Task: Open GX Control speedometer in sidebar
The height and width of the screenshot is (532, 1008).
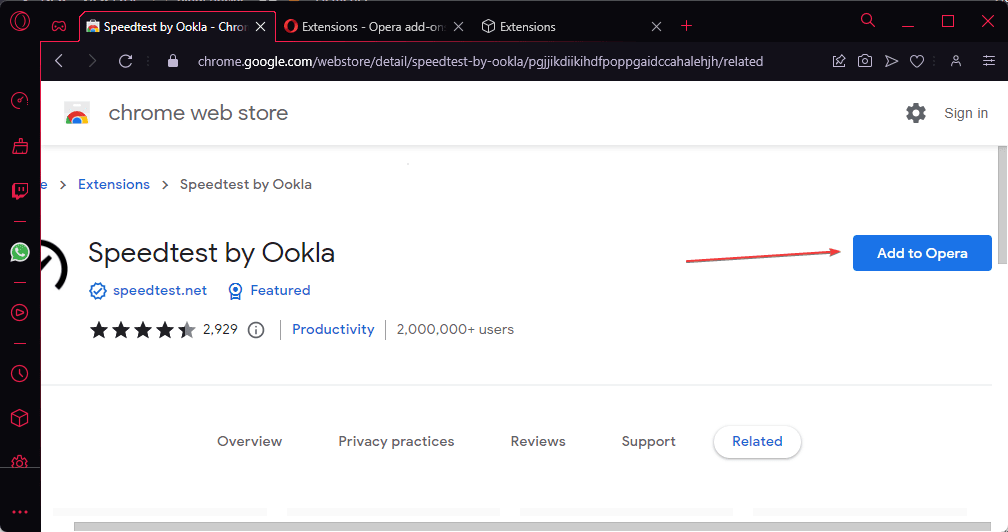Action: [20, 101]
